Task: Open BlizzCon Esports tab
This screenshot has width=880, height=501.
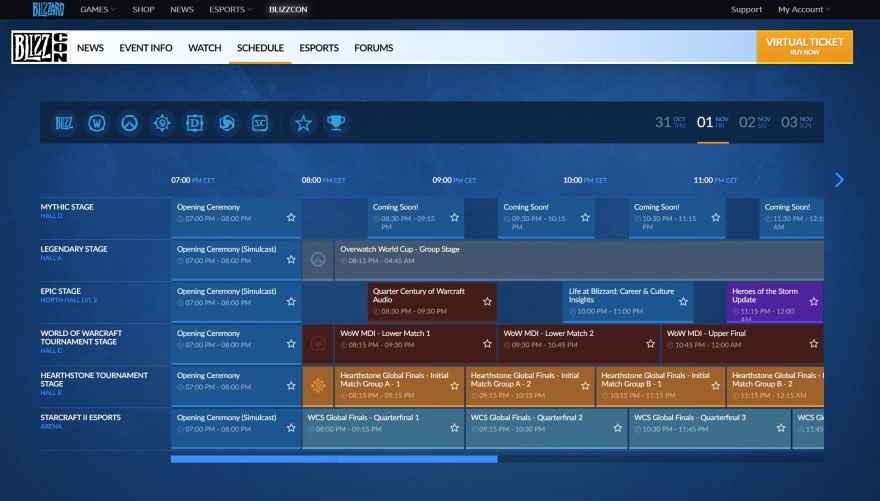Action: click(319, 48)
